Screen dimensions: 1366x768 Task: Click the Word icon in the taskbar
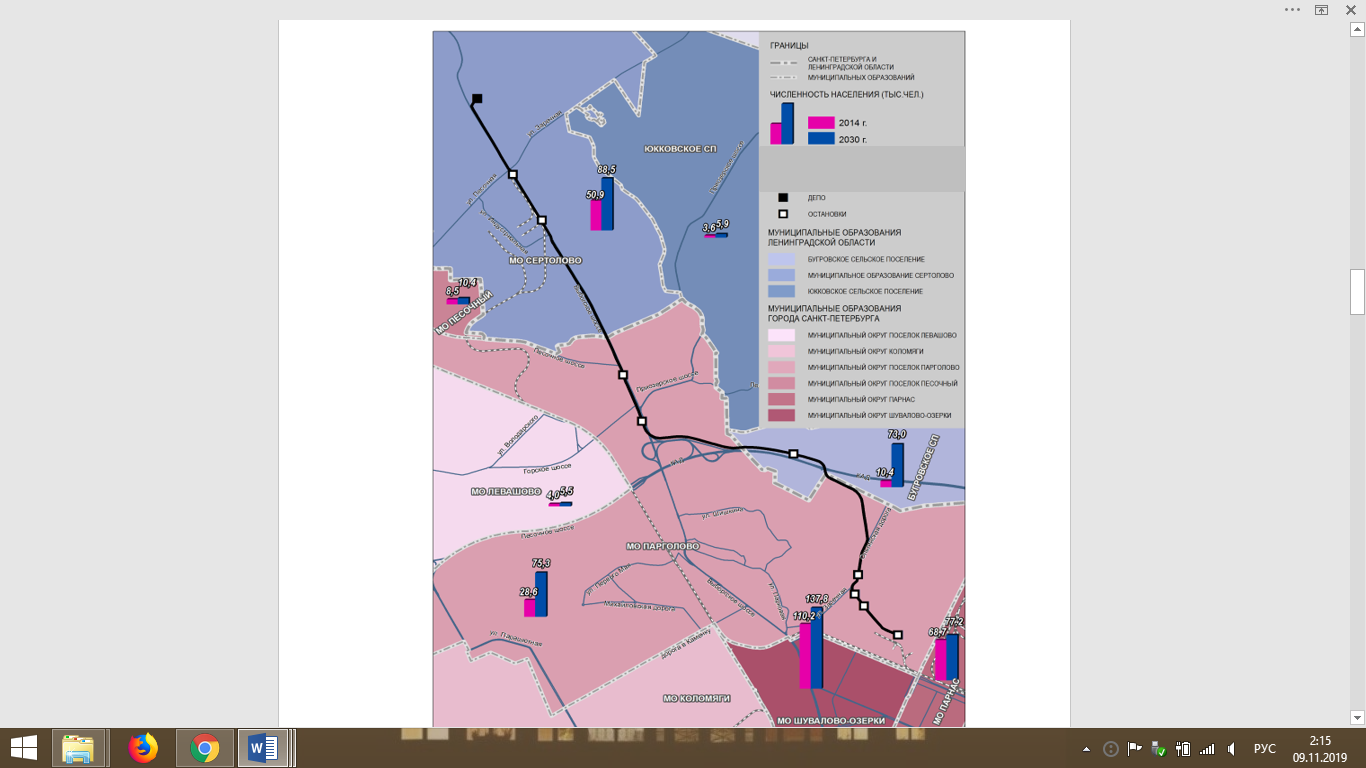coord(265,747)
